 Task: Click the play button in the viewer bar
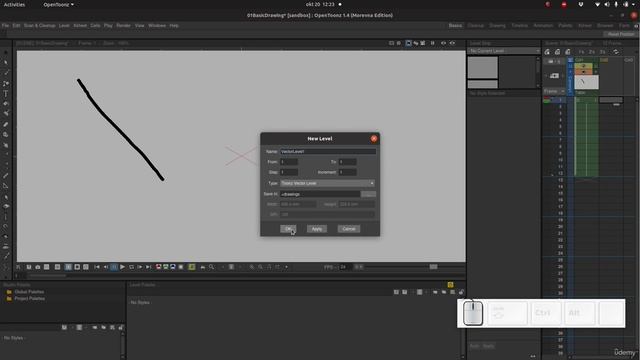coord(122,267)
